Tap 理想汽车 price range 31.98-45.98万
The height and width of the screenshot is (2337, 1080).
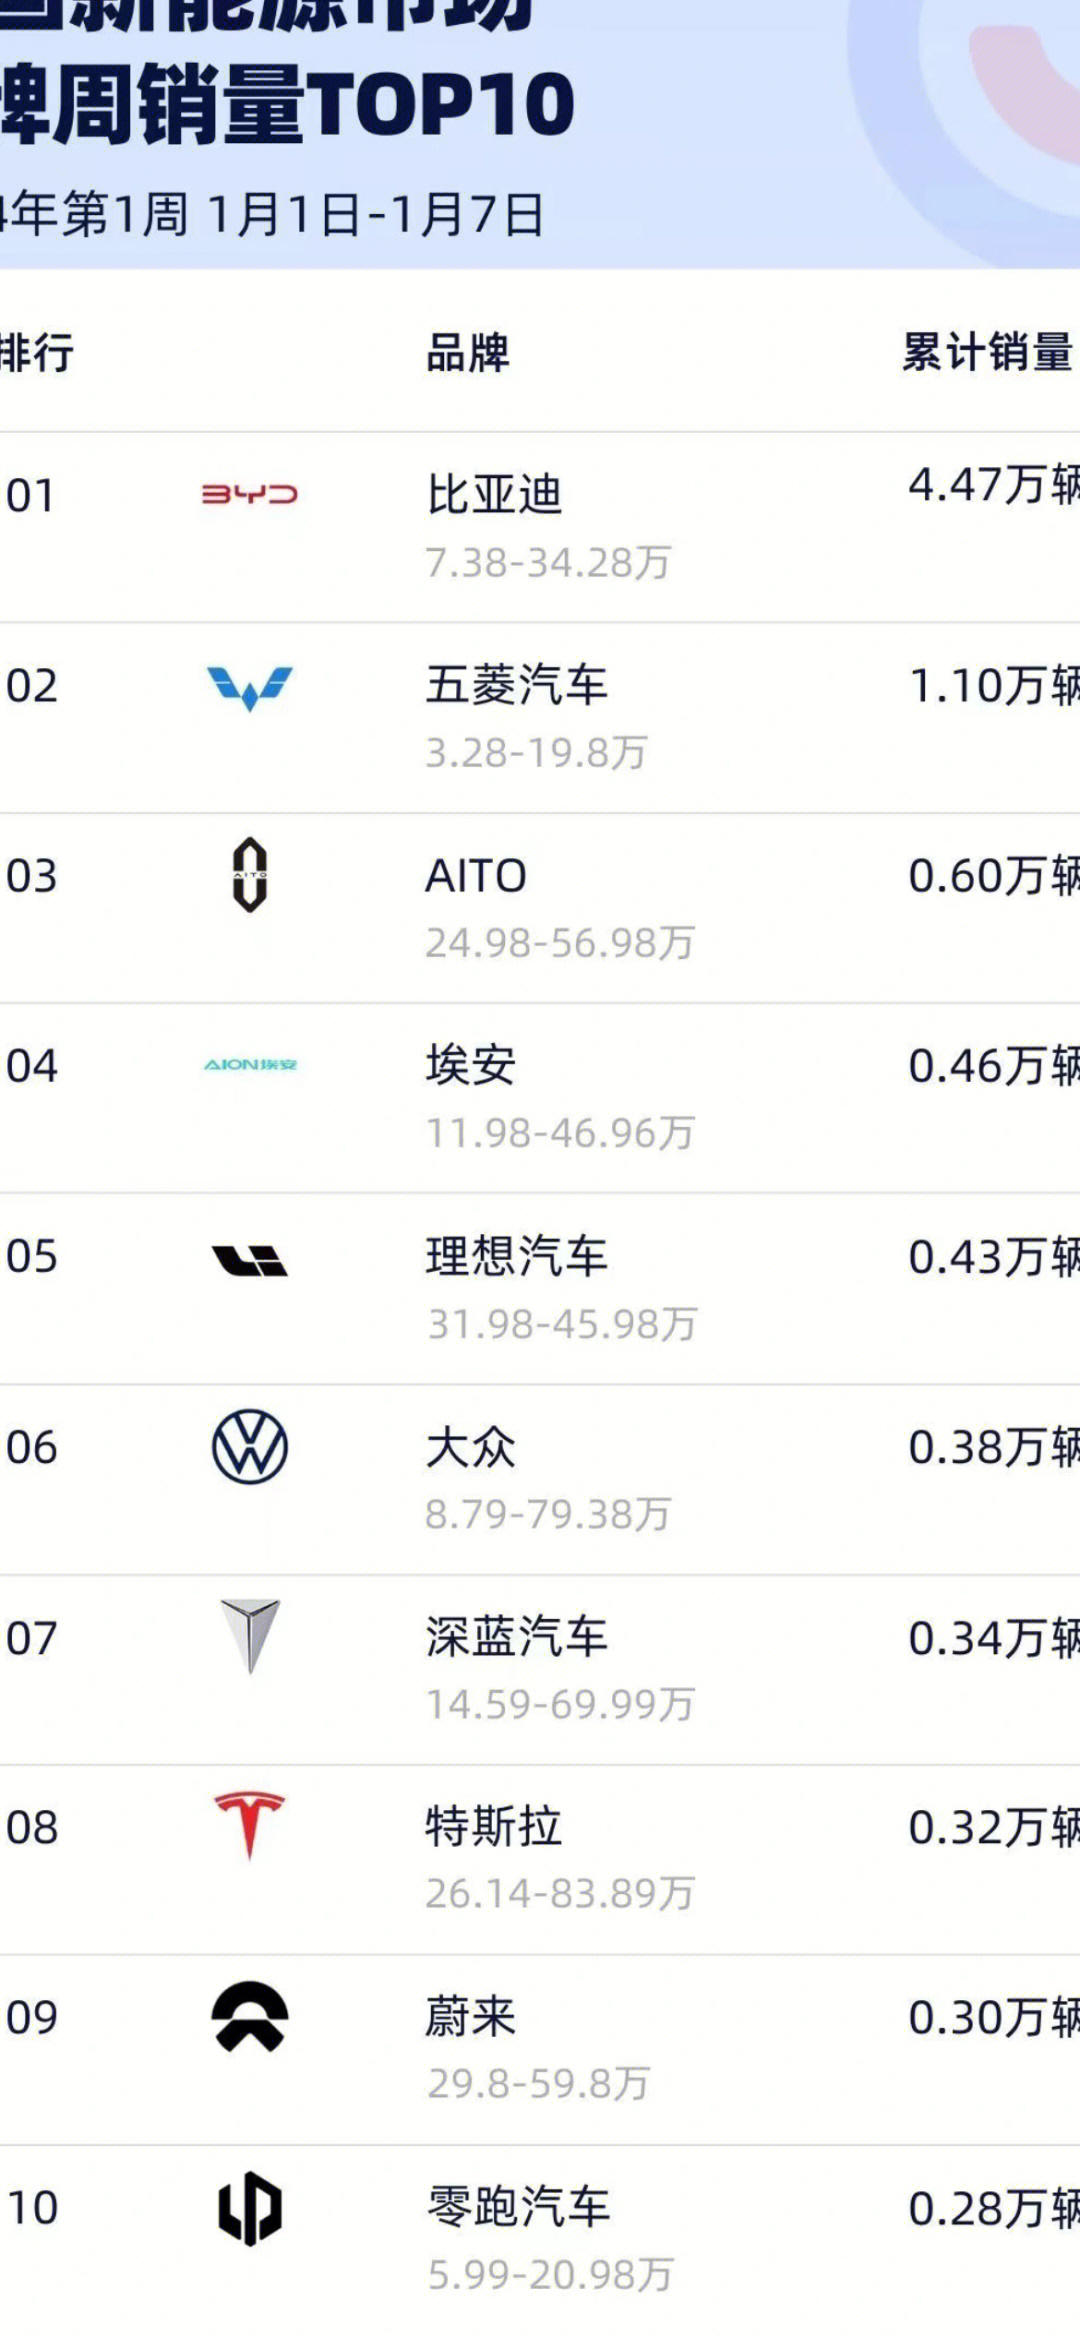click(562, 1324)
